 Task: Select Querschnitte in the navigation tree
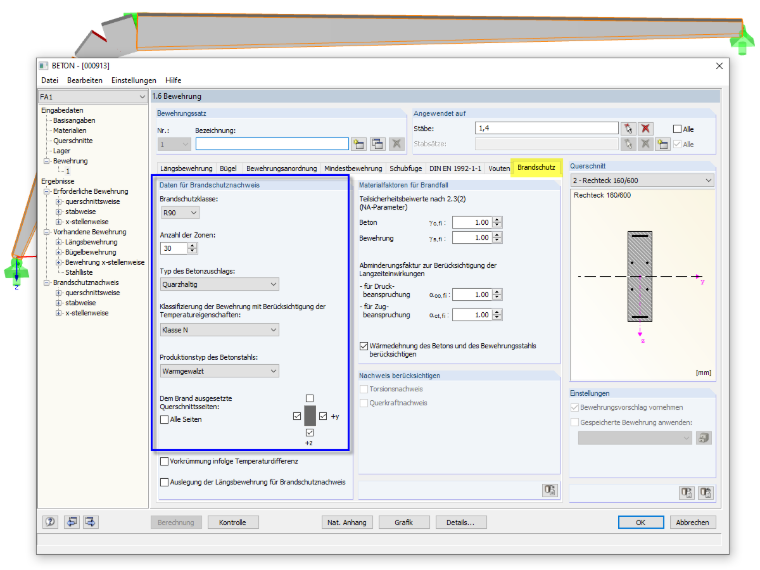(73, 141)
